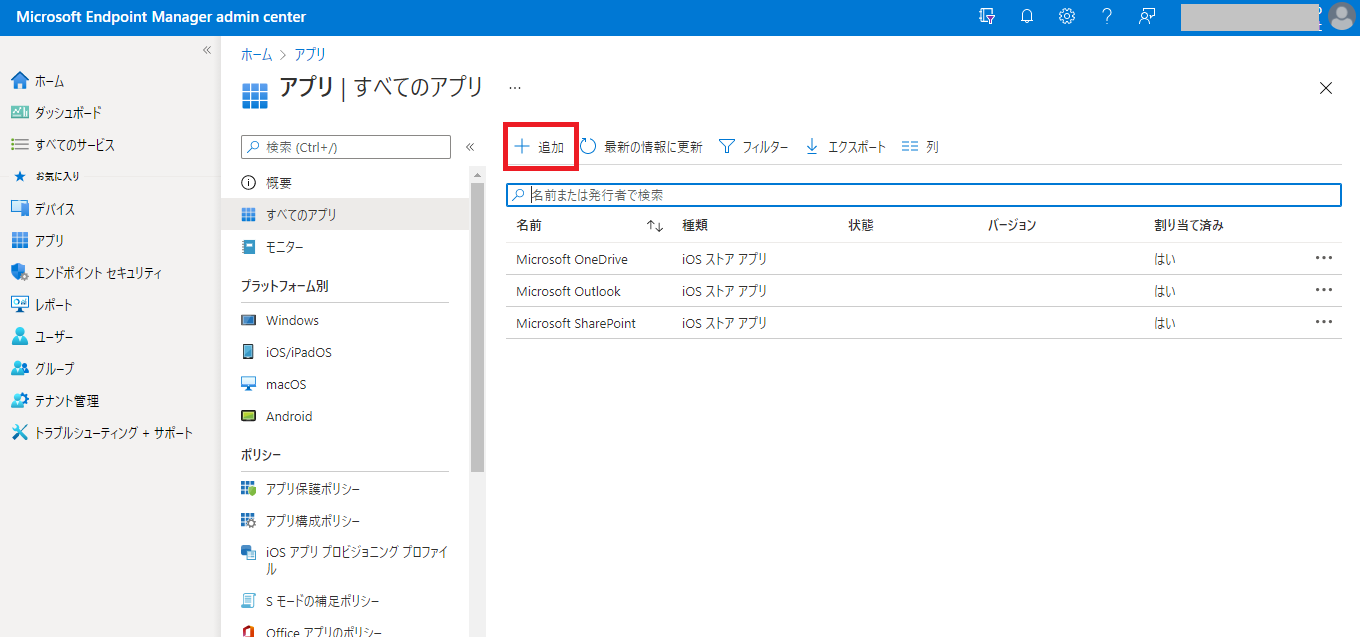Select すべてのアプリ in blade menu

[345, 215]
